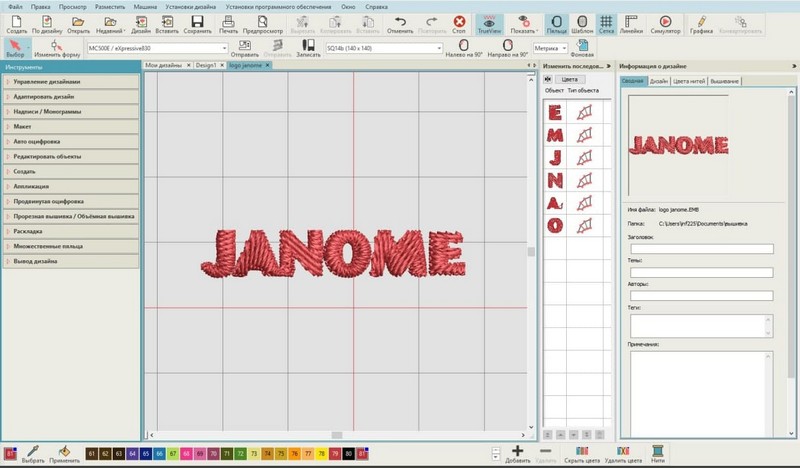Viewport: 800px width, 468px height.
Task: Open the Метрика units dropdown
Action: click(x=551, y=48)
